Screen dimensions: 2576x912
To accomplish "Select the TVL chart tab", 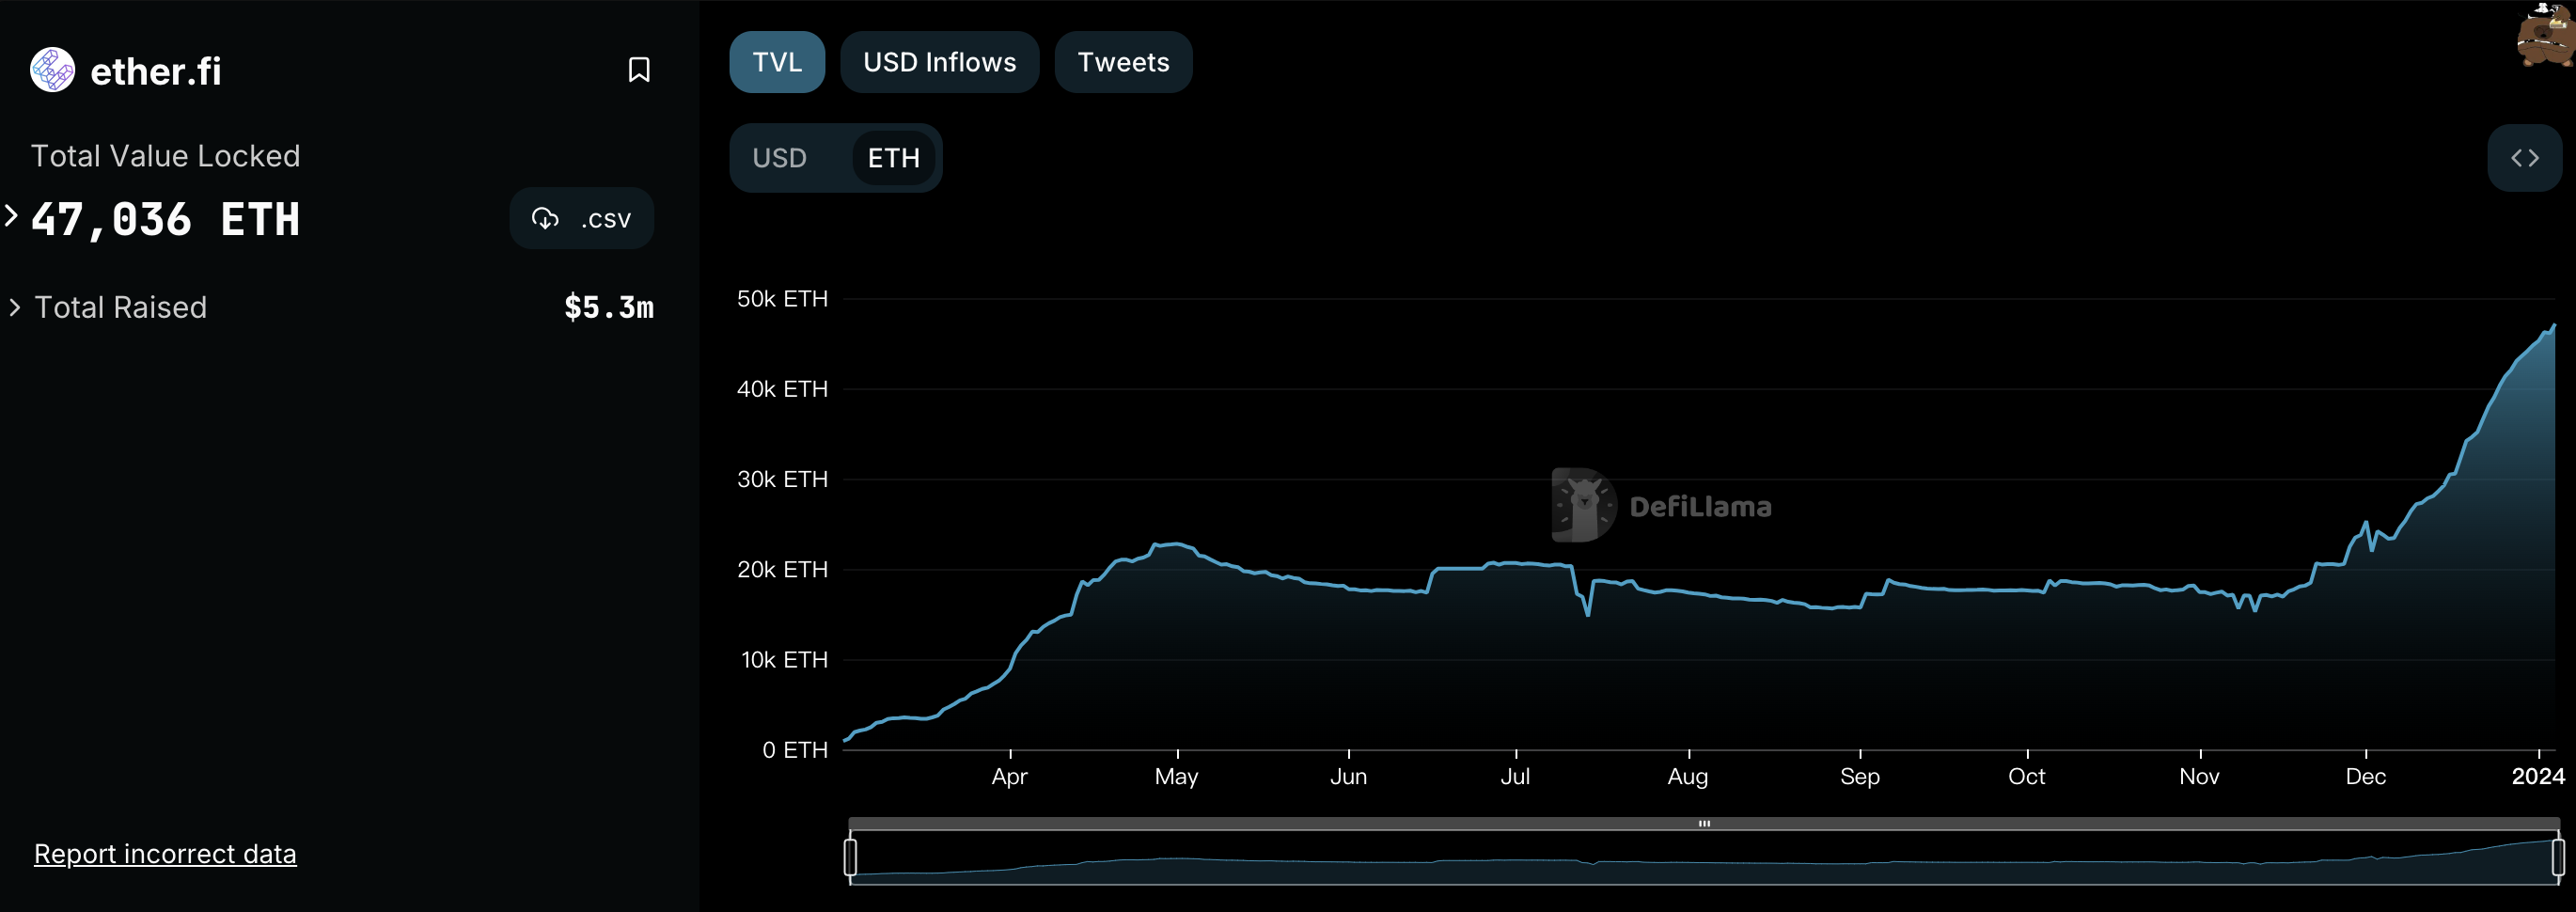I will pos(777,62).
